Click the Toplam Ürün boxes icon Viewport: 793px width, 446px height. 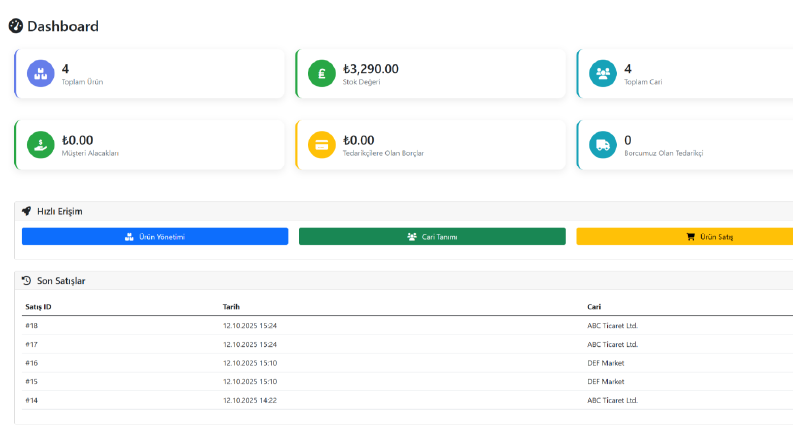coord(40,73)
